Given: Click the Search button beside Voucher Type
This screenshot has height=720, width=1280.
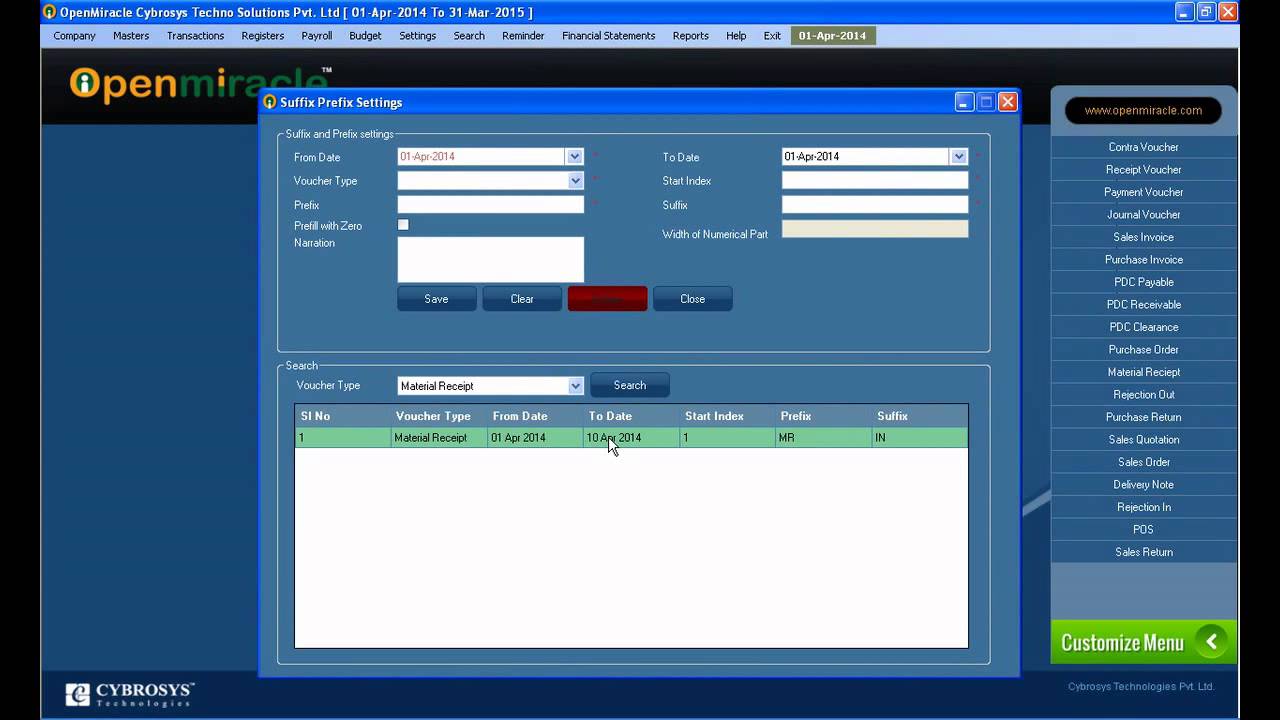Looking at the screenshot, I should (630, 385).
